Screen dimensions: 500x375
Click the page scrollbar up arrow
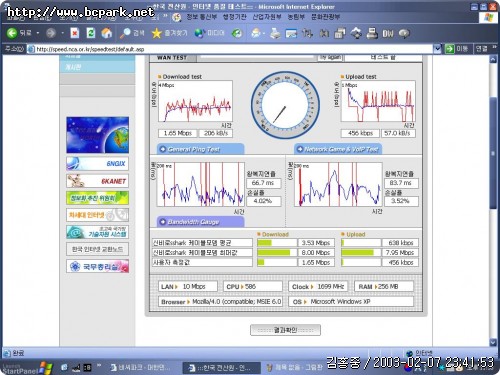point(493,59)
